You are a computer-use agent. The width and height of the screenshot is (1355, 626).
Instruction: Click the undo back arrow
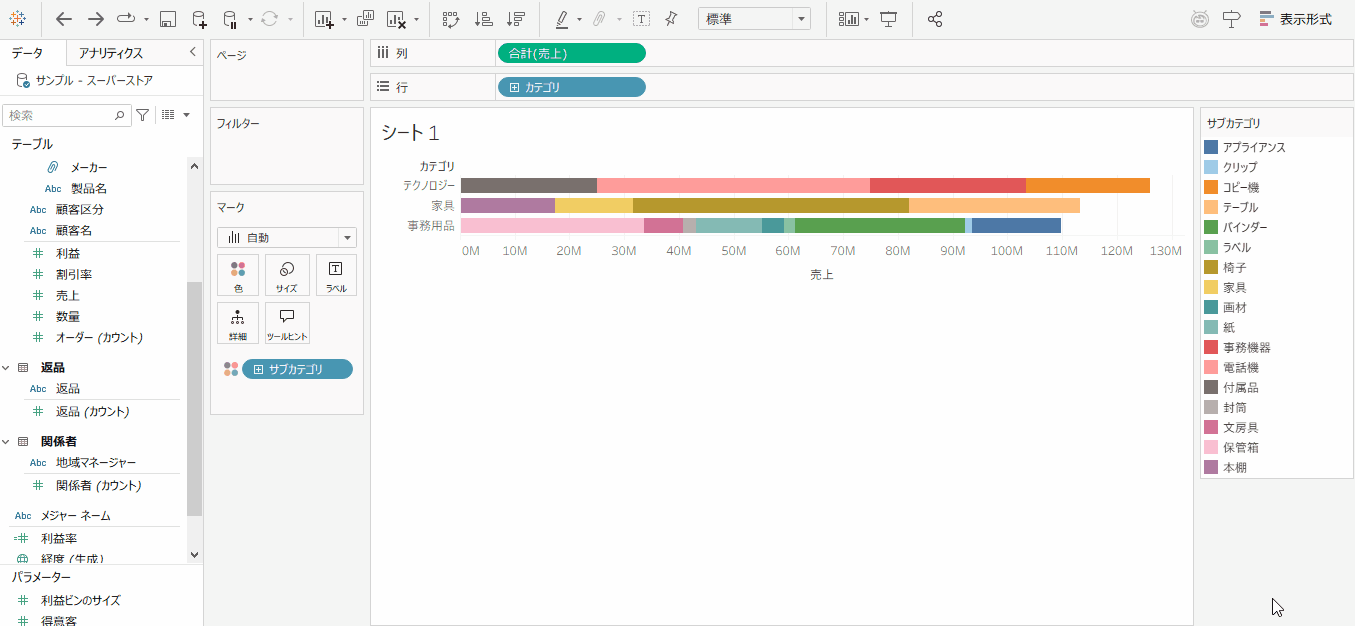click(64, 19)
